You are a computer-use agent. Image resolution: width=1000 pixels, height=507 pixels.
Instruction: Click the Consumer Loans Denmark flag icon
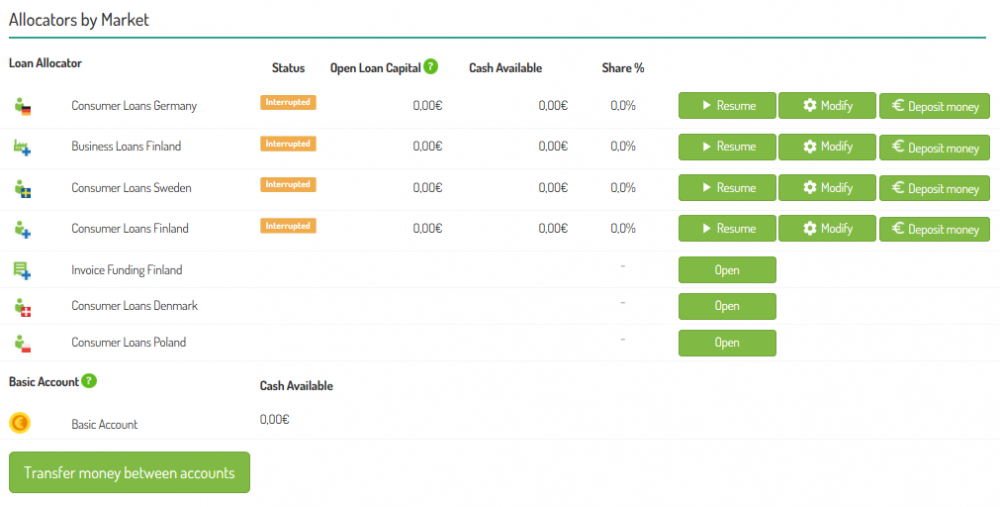pos(22,306)
